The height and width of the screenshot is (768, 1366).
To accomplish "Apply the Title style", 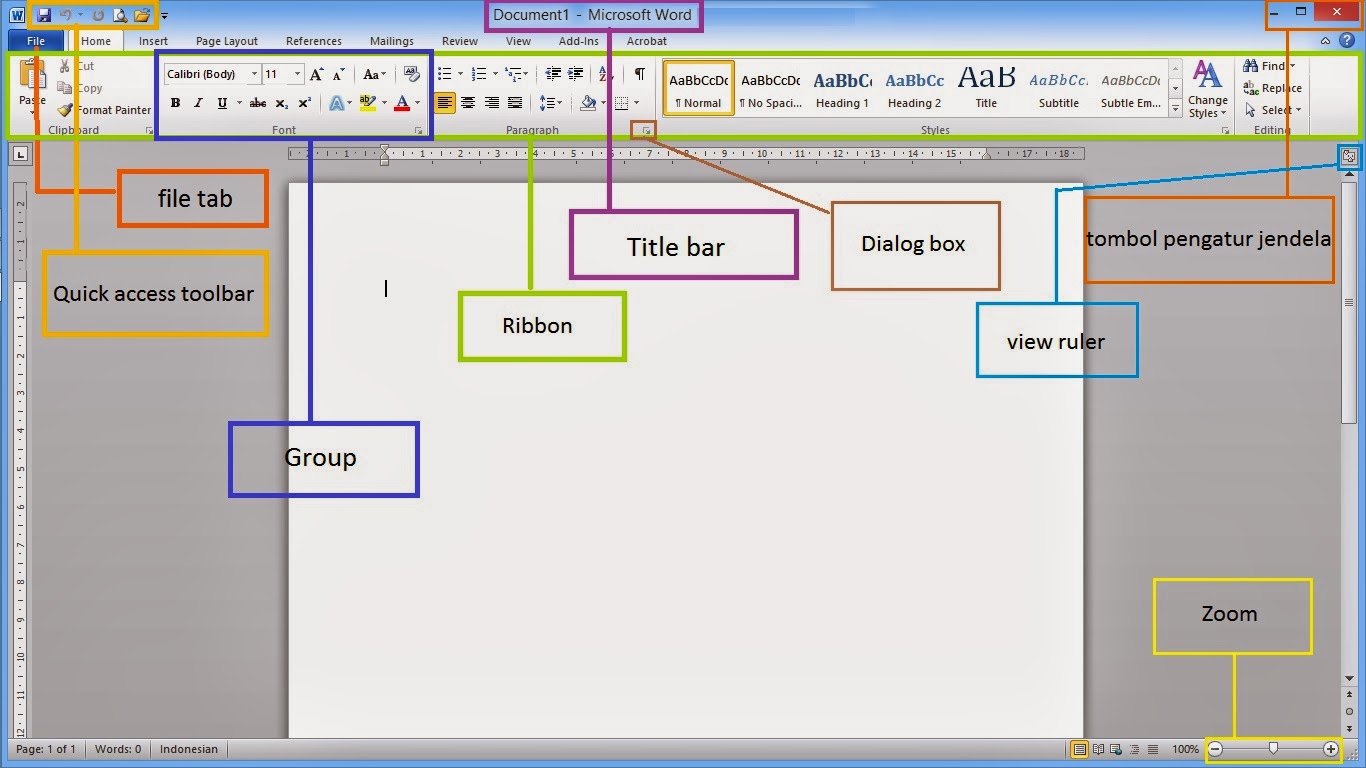I will 986,89.
